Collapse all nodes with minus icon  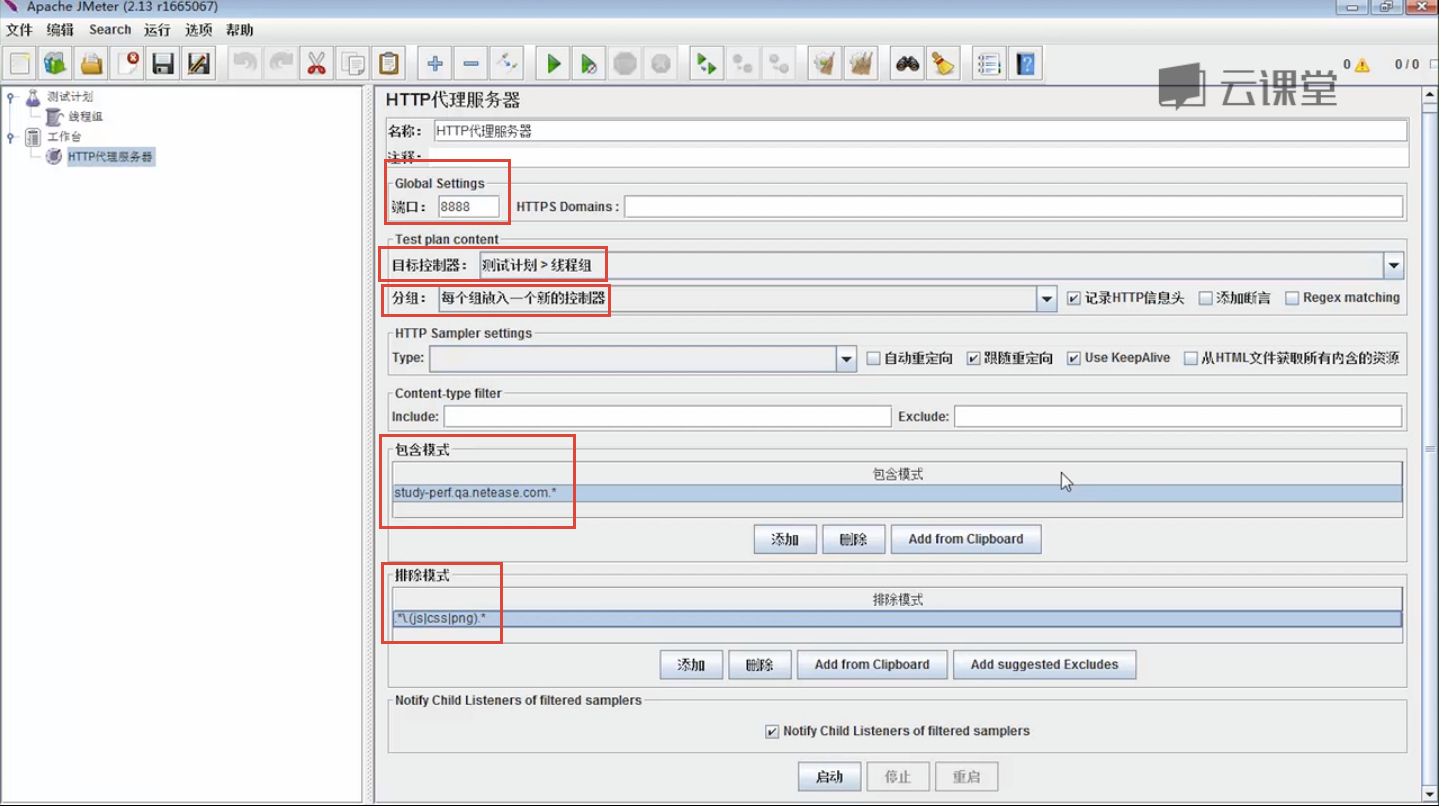point(471,64)
